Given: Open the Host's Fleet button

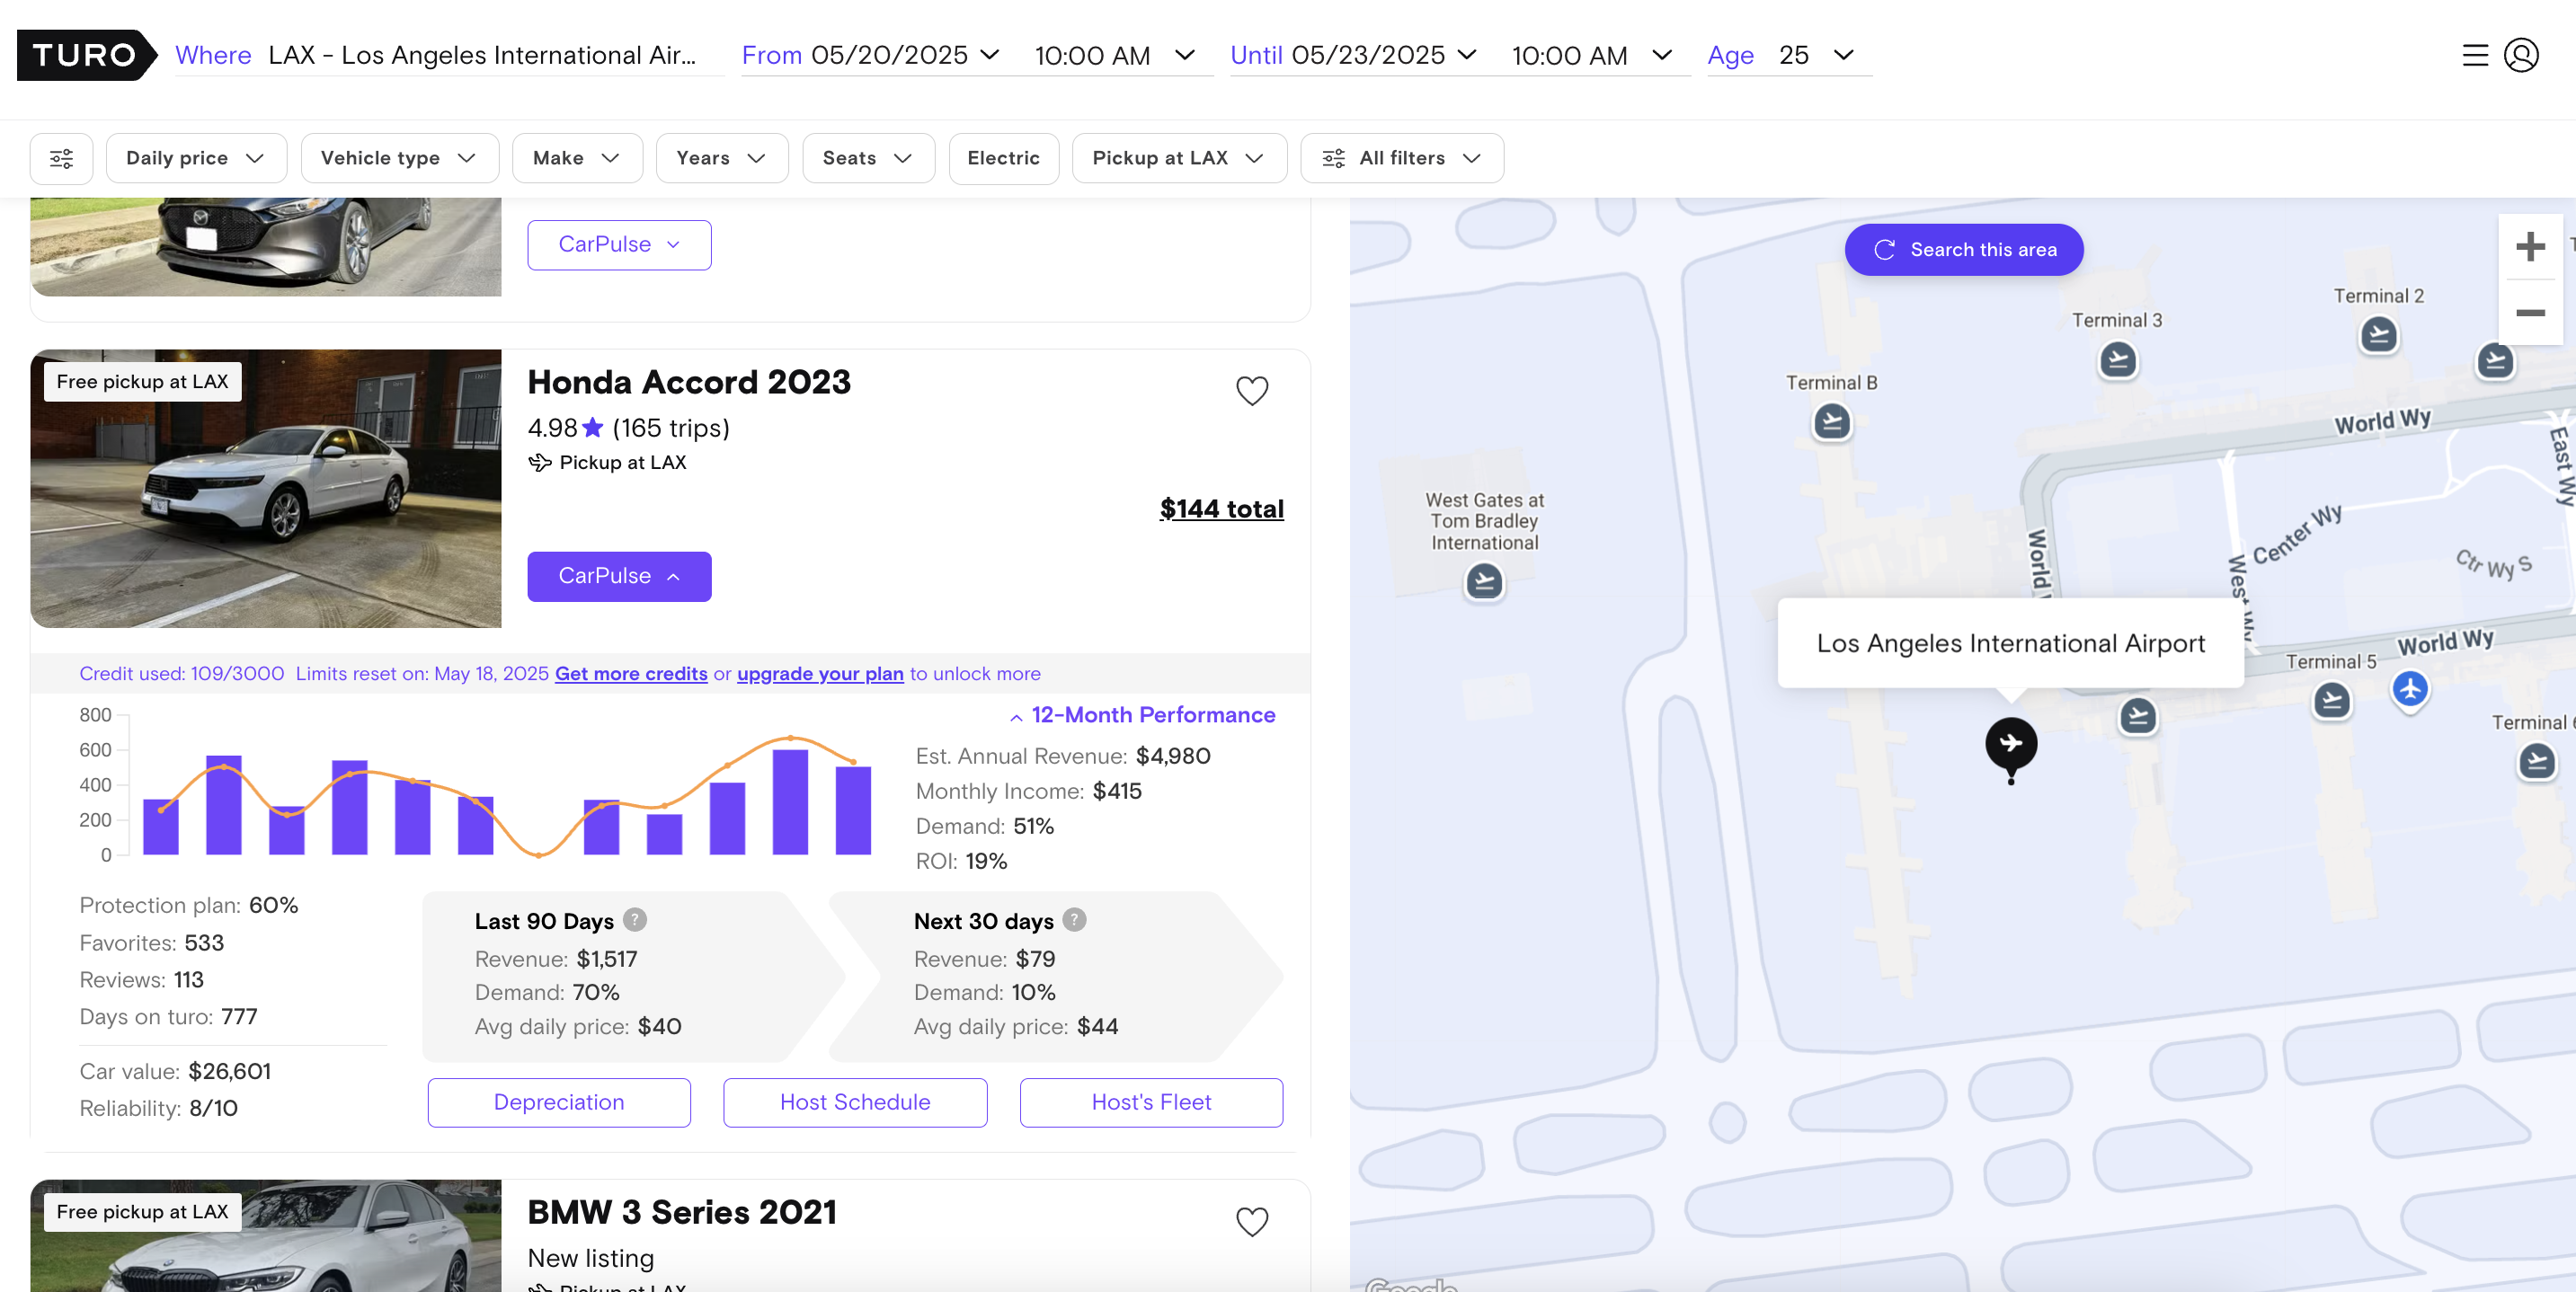Looking at the screenshot, I should pos(1151,1102).
